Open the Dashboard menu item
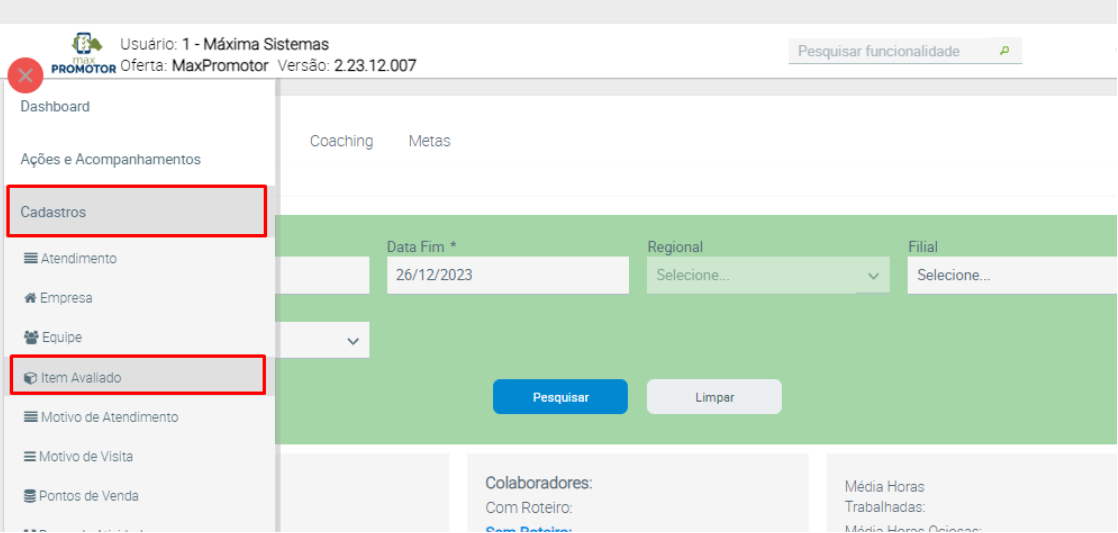 point(55,107)
